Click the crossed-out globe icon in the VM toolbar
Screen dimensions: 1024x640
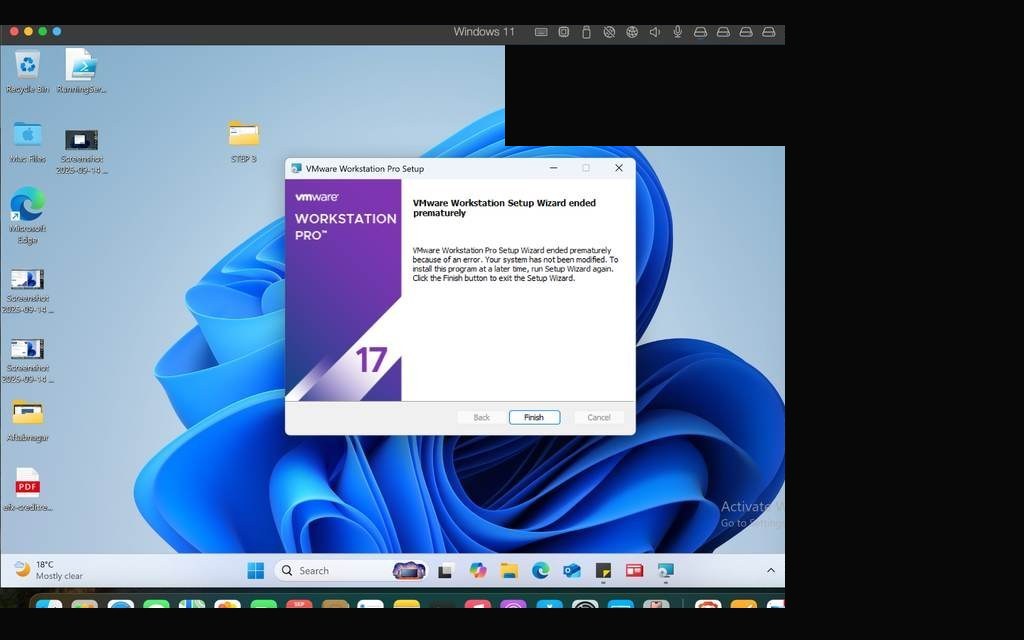click(x=609, y=32)
